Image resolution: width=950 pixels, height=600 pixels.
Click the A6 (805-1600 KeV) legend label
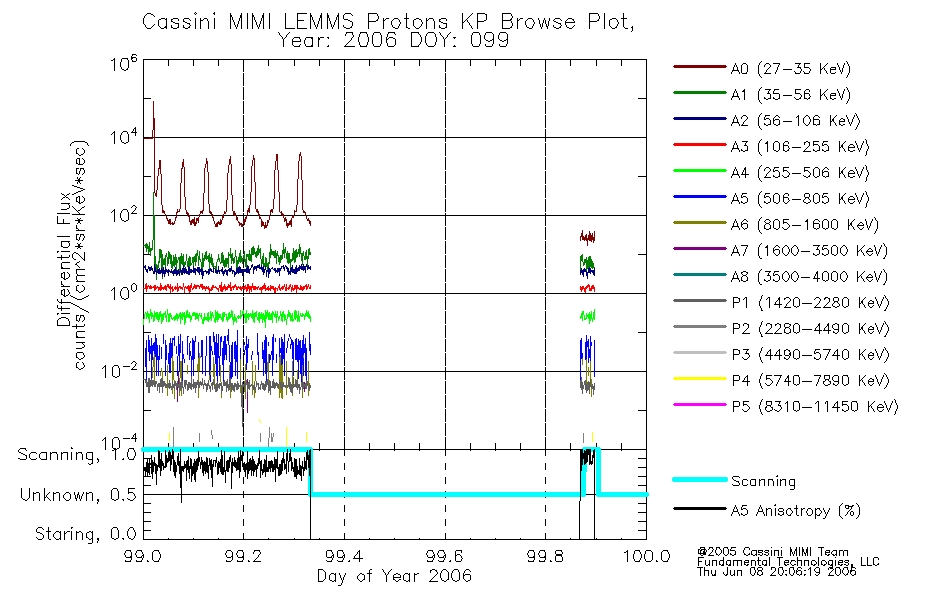pyautogui.click(x=804, y=225)
